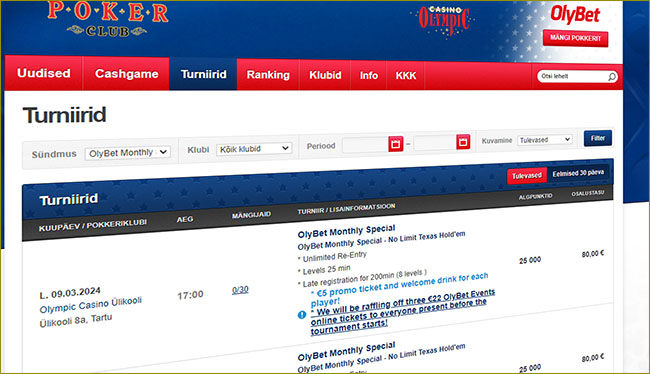Click the date L. 09.03.2024
Screen dimensions: 650x374
(70, 293)
